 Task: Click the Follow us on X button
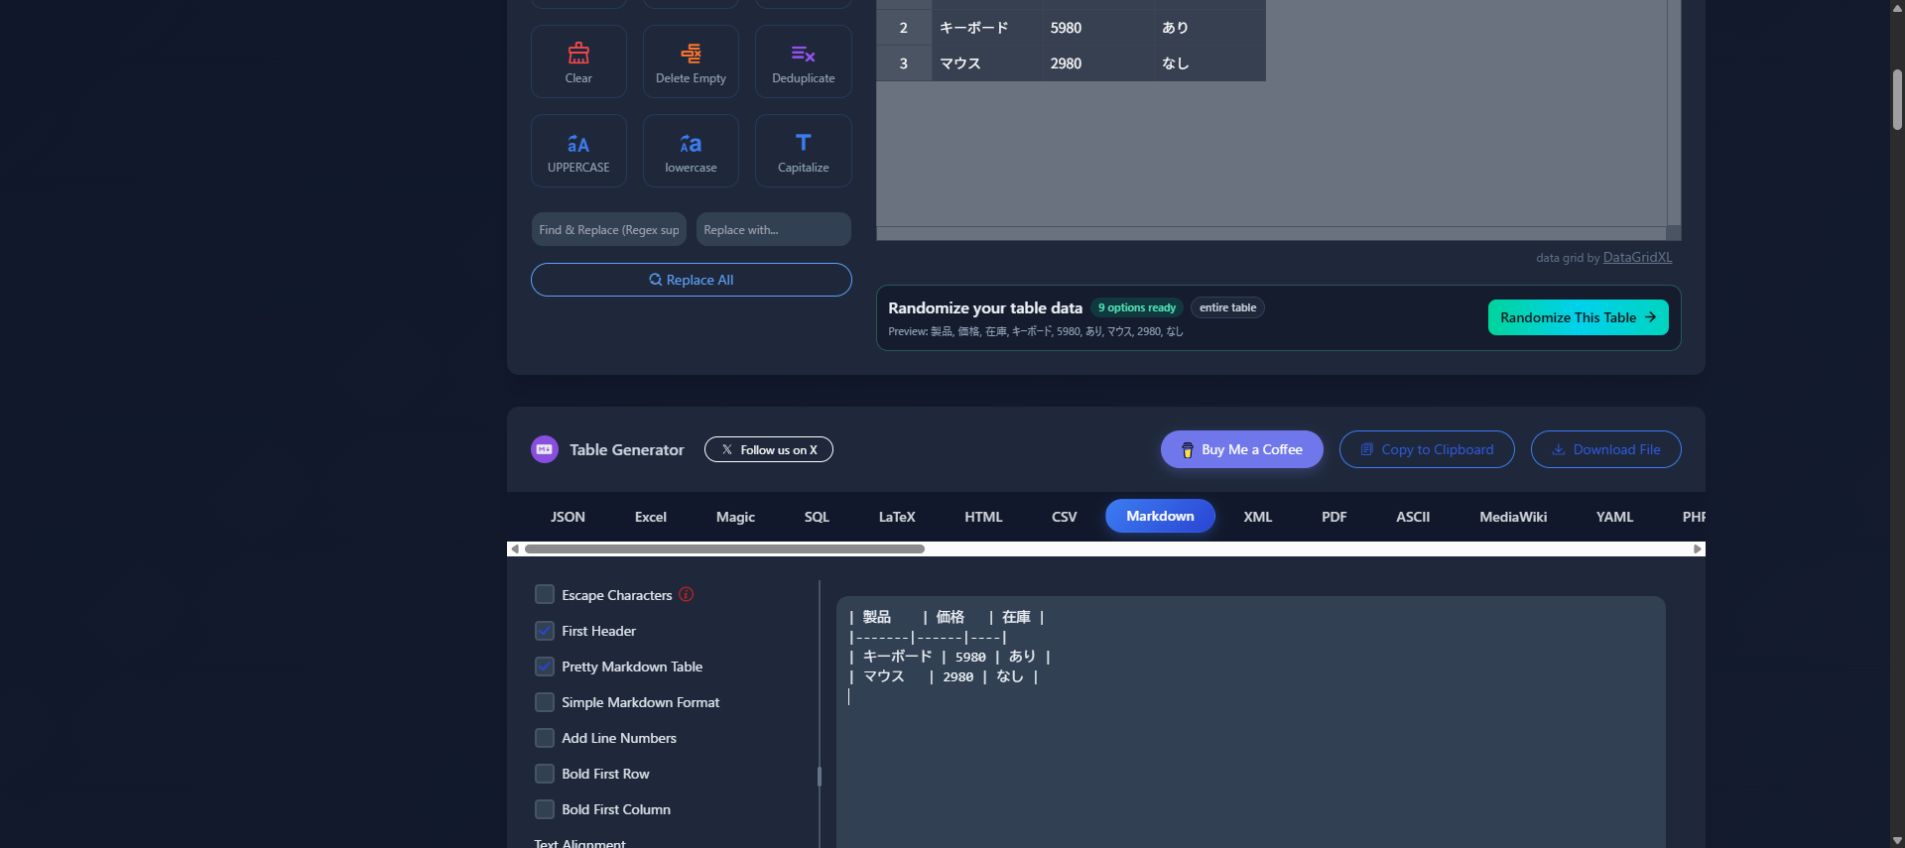coord(768,450)
